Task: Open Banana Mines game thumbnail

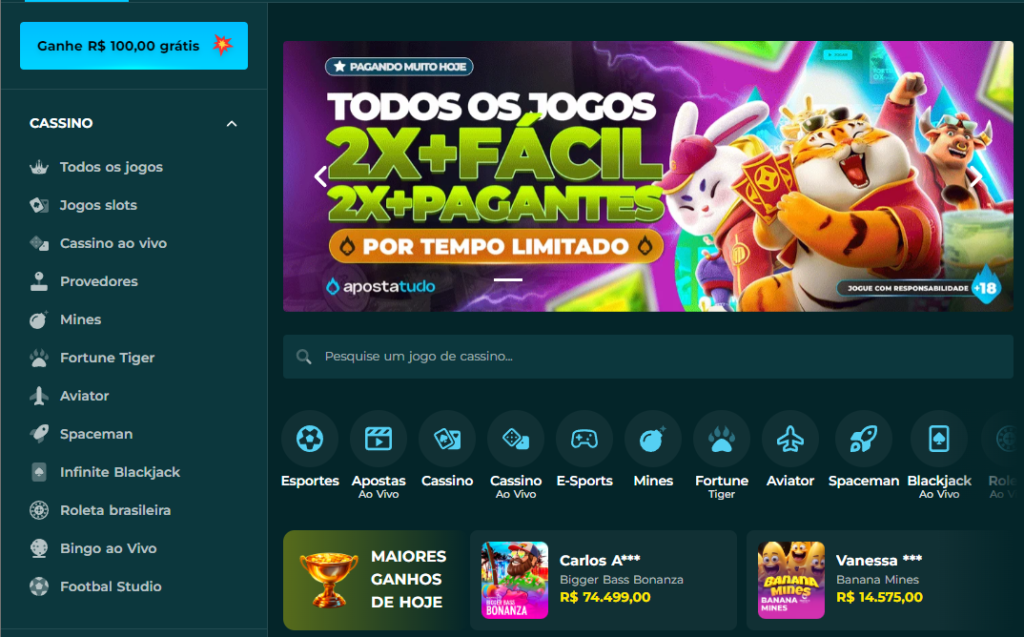Action: 791,580
